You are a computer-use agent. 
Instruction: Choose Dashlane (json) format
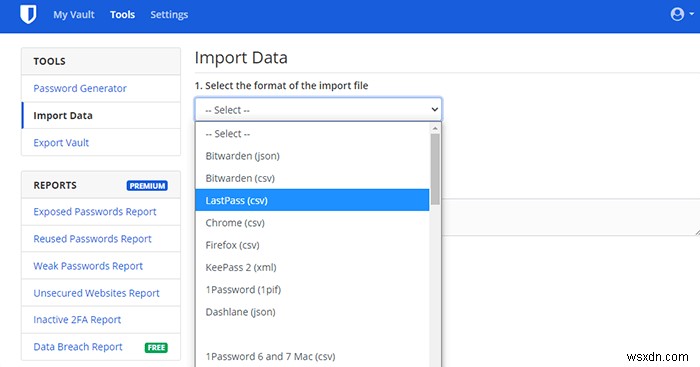click(312, 312)
